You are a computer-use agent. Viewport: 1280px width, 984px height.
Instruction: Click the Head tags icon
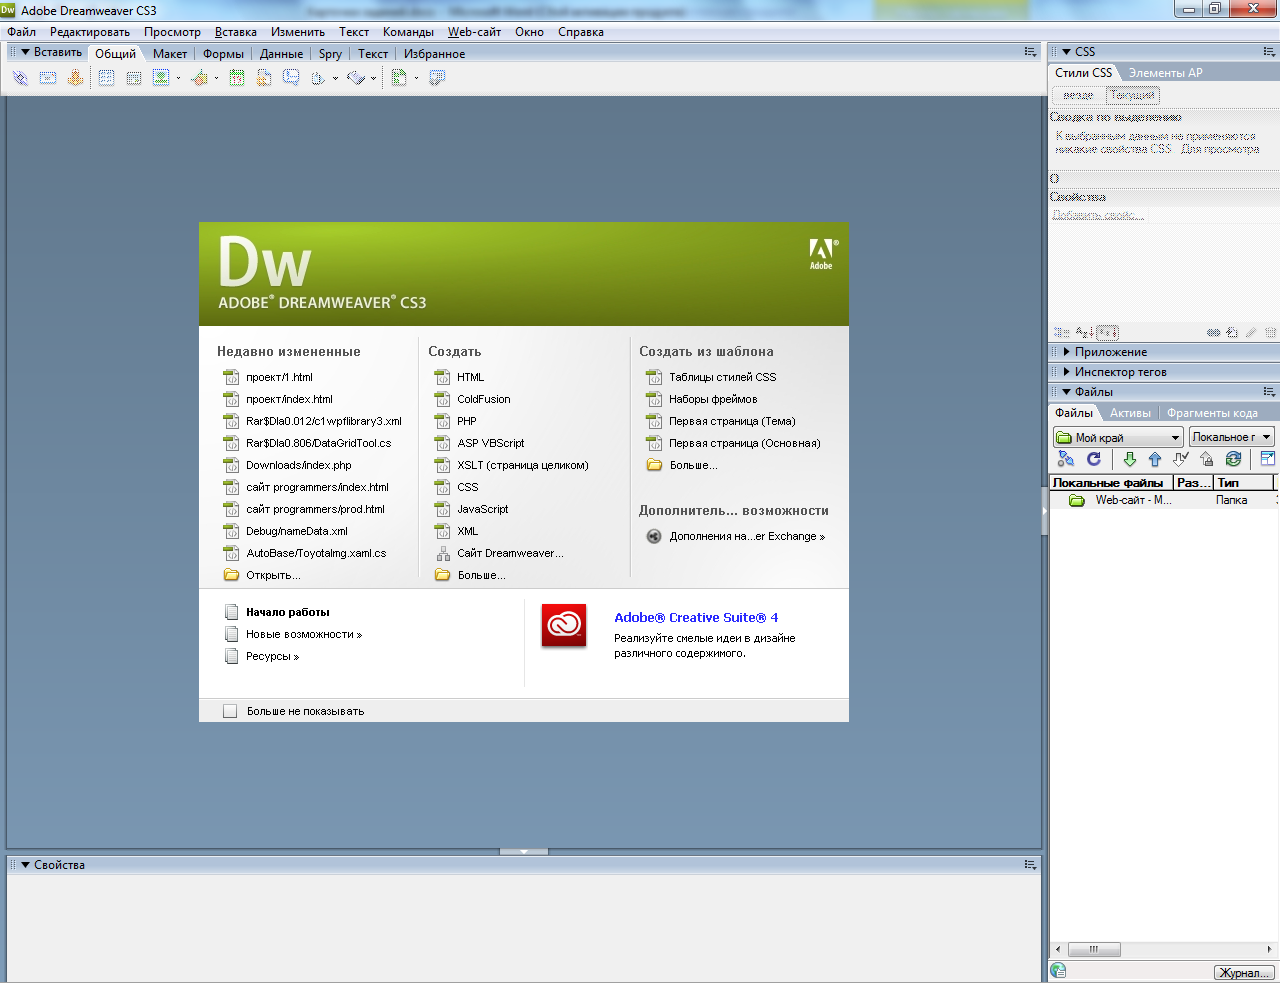318,78
